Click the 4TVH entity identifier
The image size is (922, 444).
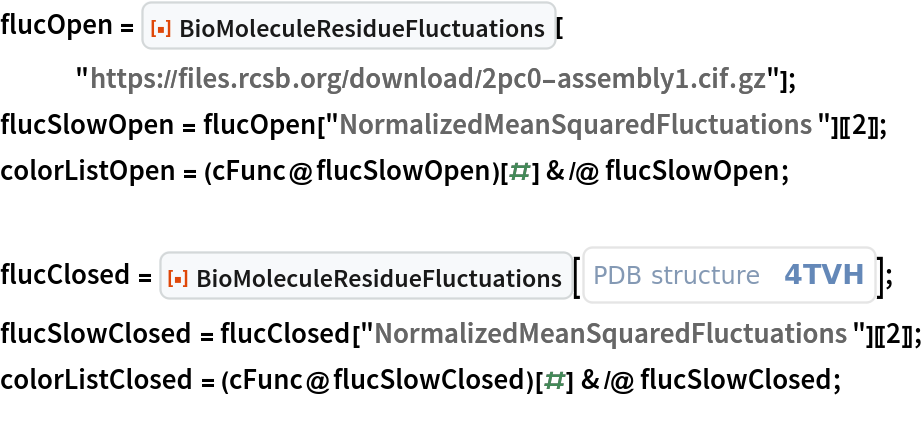pyautogui.click(x=824, y=275)
